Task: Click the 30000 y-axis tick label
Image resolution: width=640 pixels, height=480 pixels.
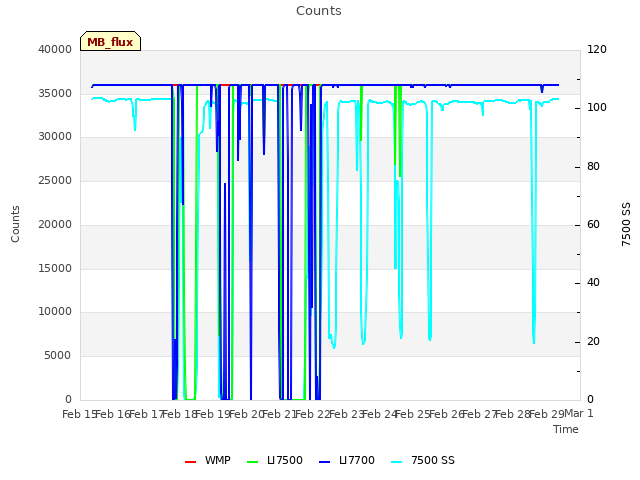Action: click(55, 136)
